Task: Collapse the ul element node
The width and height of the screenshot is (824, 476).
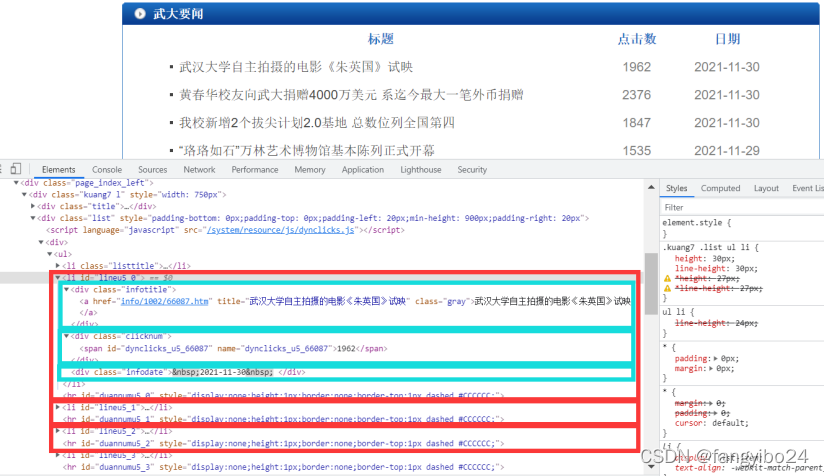Action: (49, 254)
